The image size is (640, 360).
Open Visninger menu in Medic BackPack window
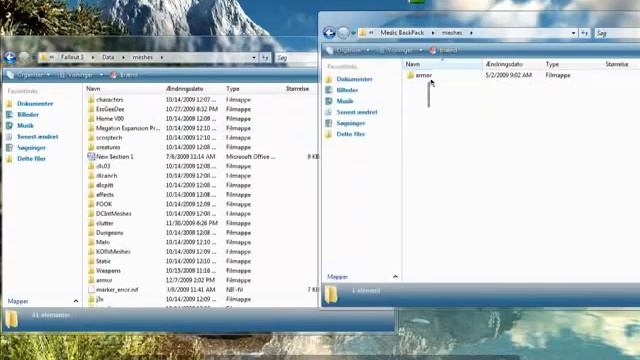tap(400, 50)
